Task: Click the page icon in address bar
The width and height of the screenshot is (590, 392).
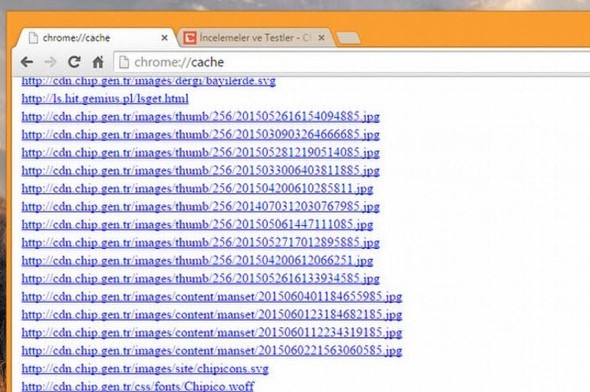Action: click(124, 62)
